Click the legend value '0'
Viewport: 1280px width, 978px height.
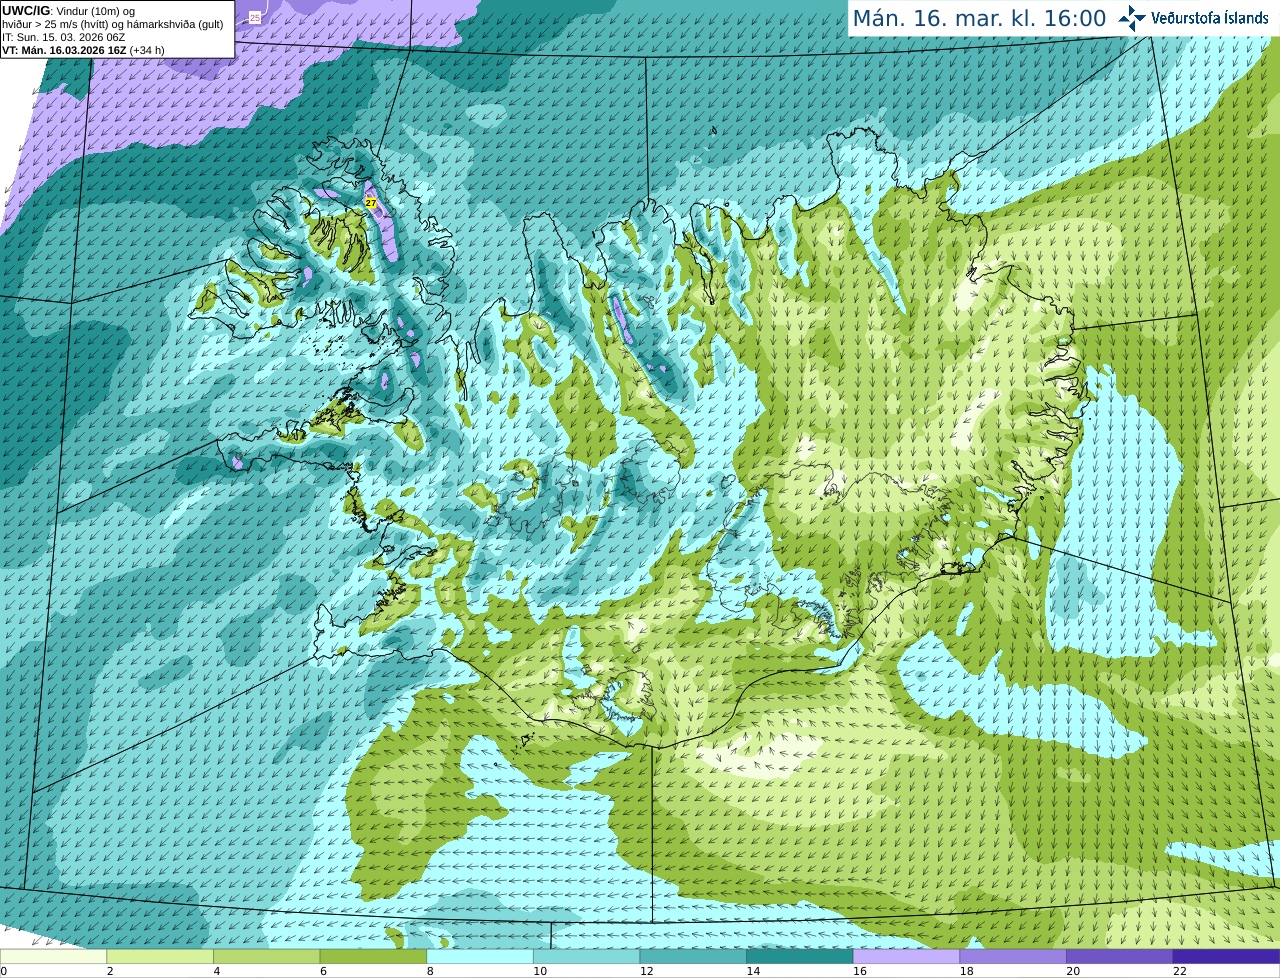click(x=4, y=971)
